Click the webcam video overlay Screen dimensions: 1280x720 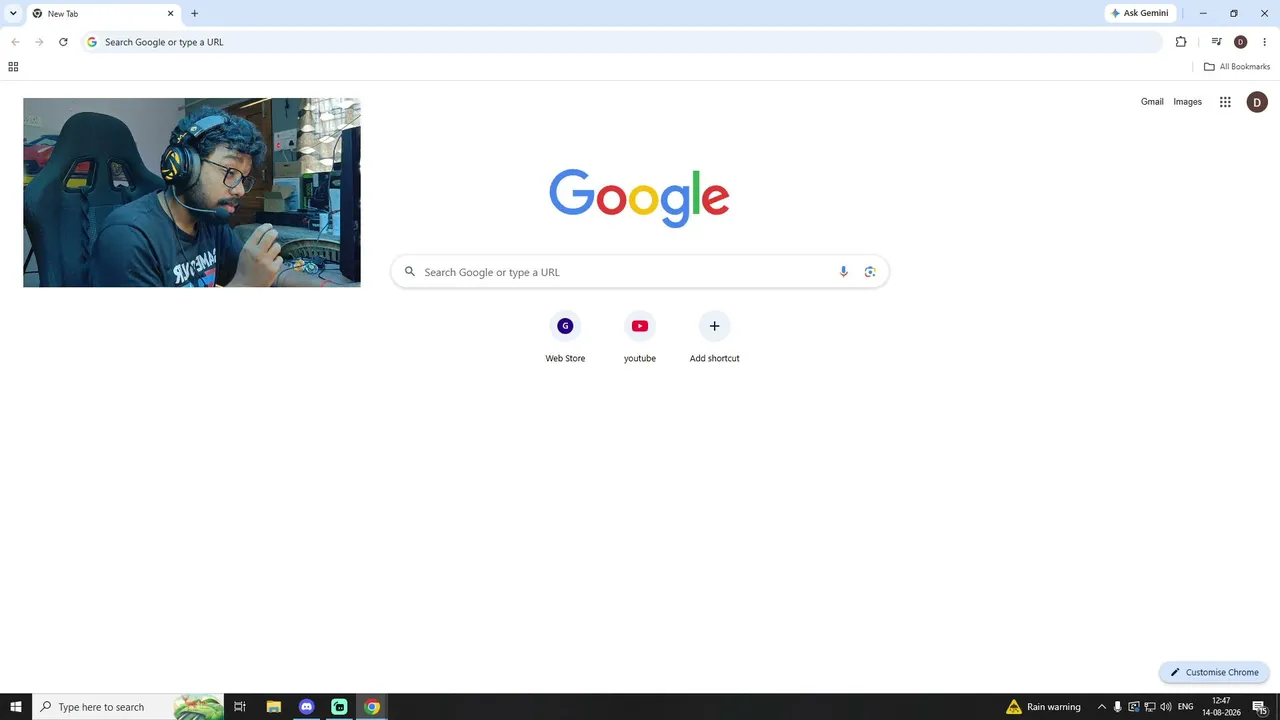coord(192,192)
